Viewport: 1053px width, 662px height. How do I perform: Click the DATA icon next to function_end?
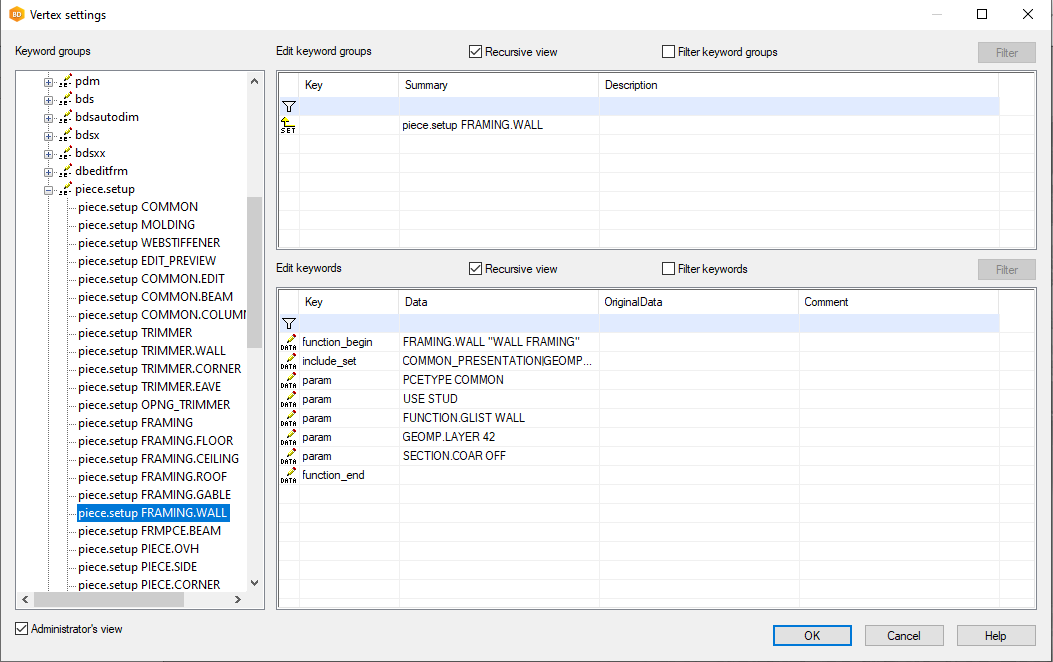point(288,475)
